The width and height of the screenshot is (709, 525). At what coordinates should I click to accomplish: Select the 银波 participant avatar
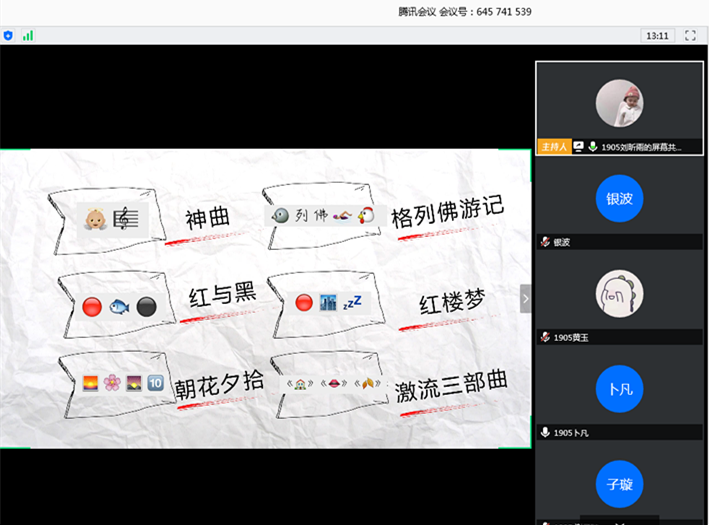pyautogui.click(x=619, y=198)
